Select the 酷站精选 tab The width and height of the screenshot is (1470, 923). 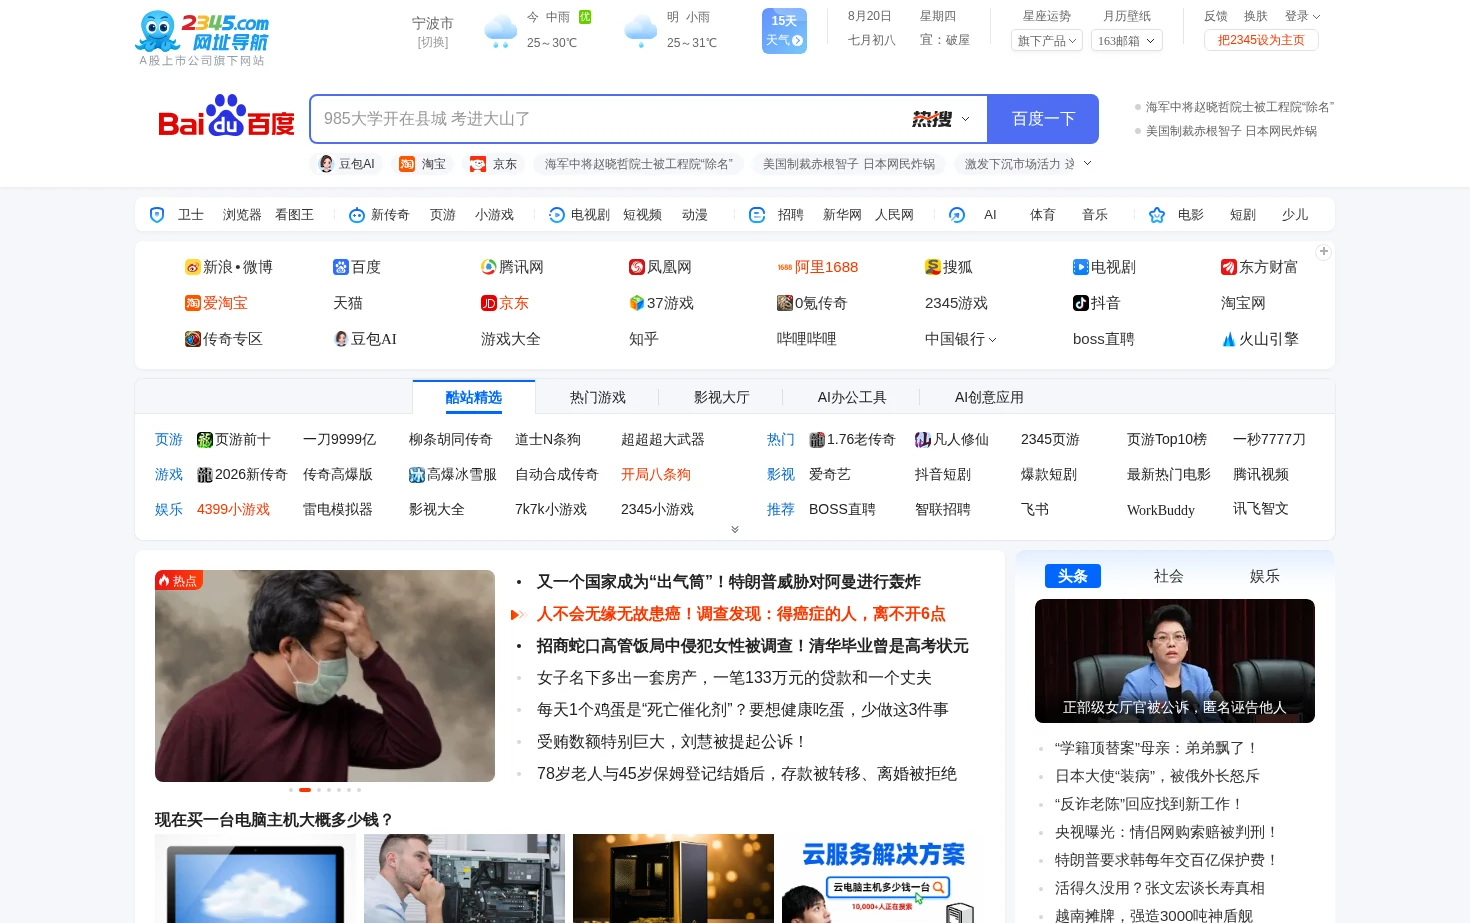474,397
